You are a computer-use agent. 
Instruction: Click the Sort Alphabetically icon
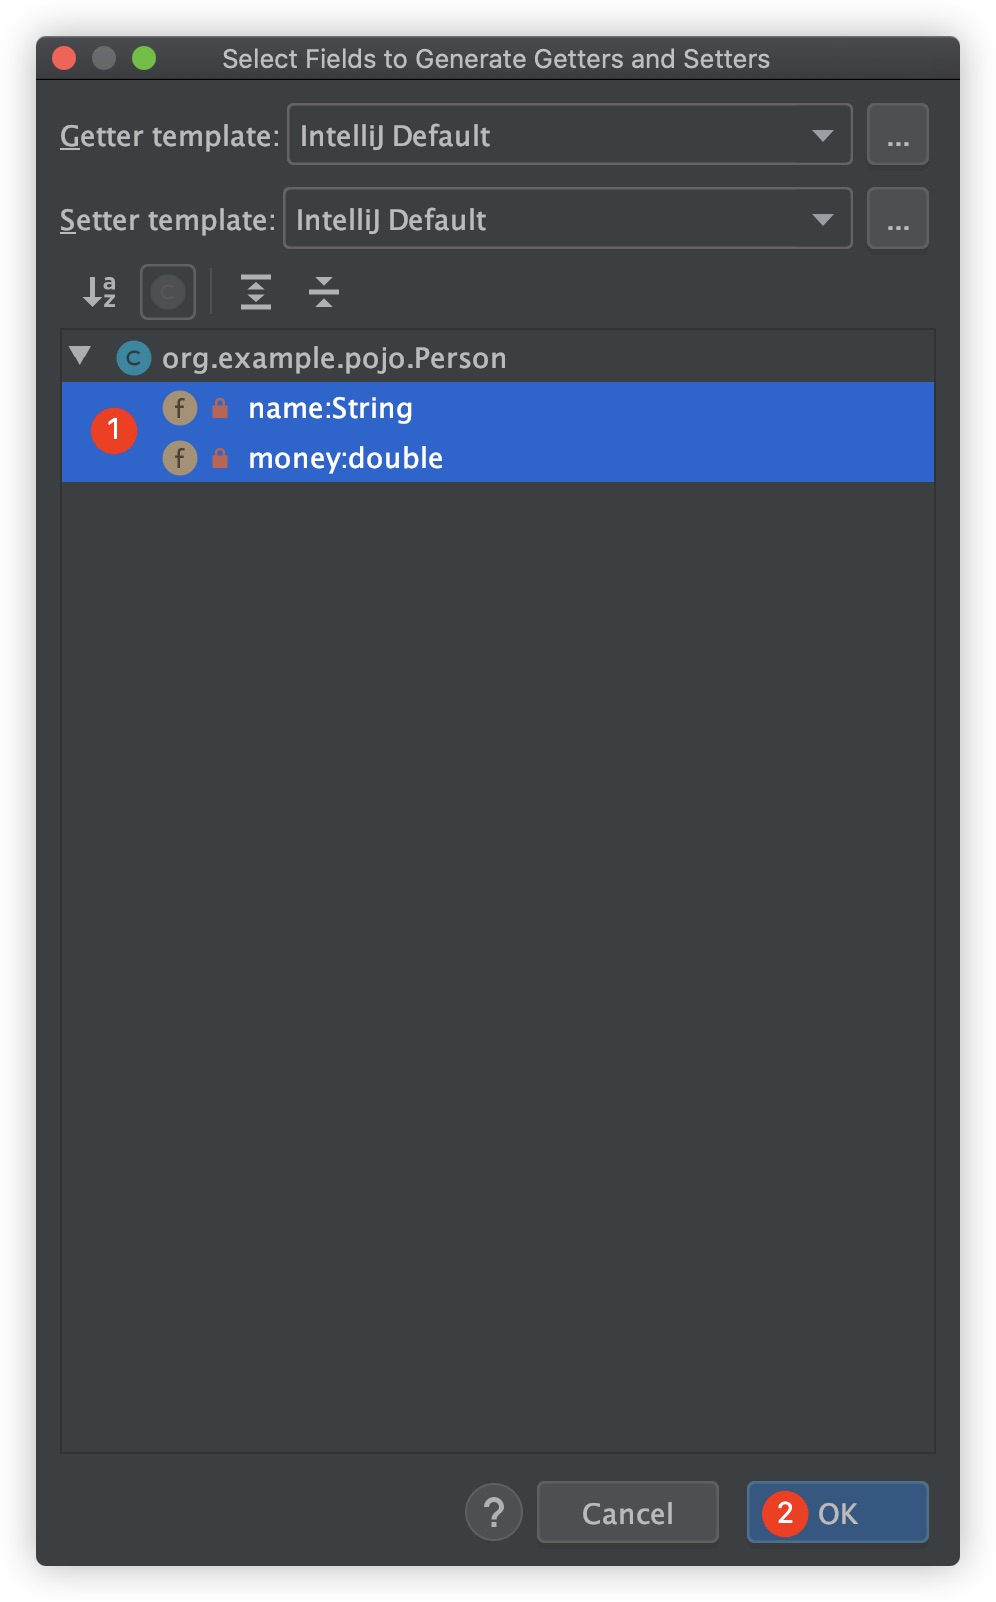(99, 292)
